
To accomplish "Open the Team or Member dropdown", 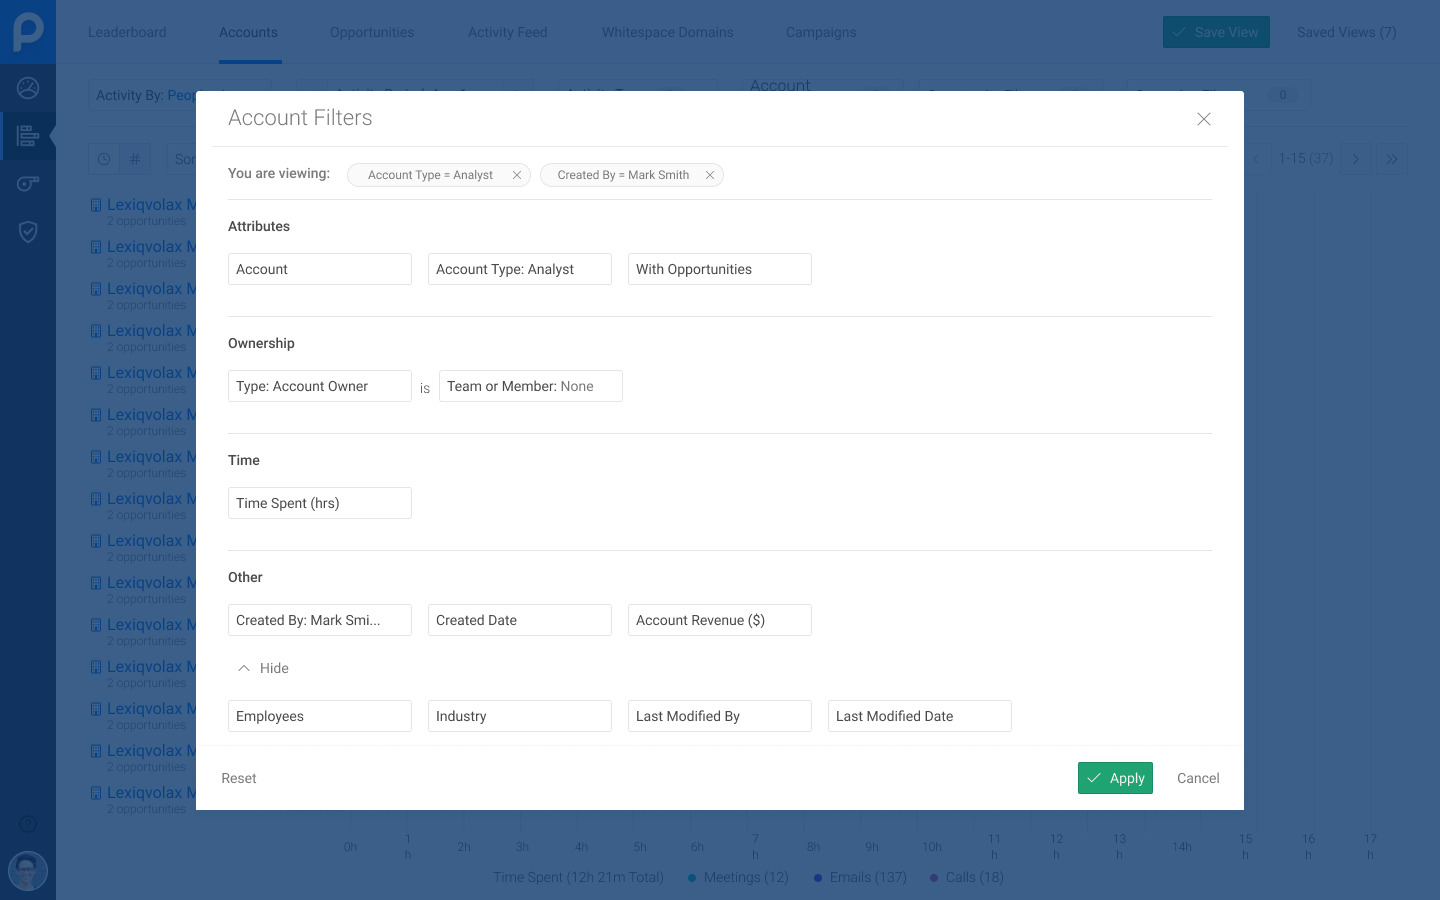I will (x=530, y=386).
